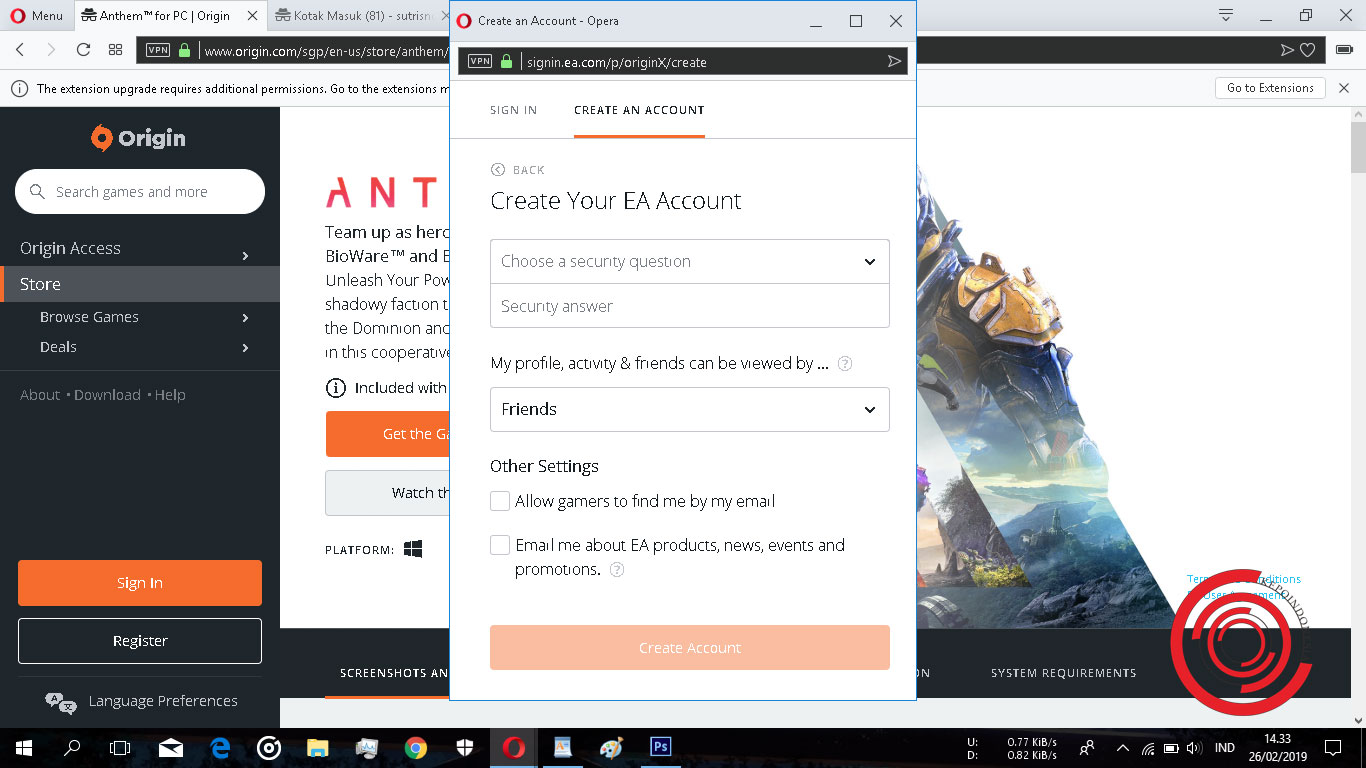Launch Photoshop from the taskbar
The height and width of the screenshot is (768, 1366).
click(x=660, y=747)
